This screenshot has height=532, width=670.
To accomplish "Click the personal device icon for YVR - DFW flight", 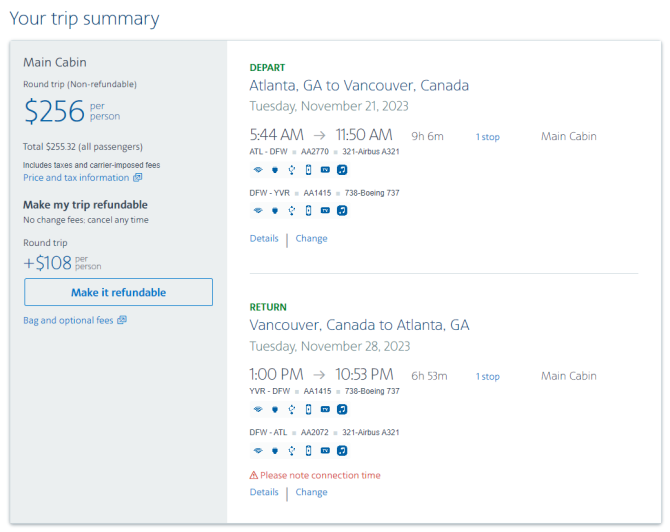I will tap(309, 409).
